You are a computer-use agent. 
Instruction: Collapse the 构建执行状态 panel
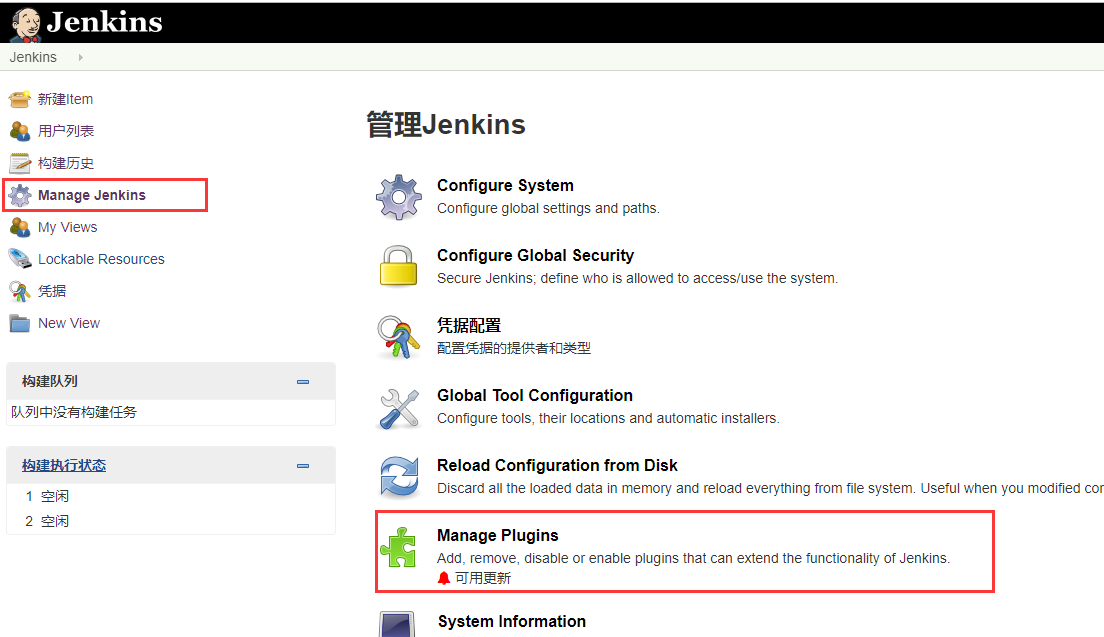click(302, 464)
